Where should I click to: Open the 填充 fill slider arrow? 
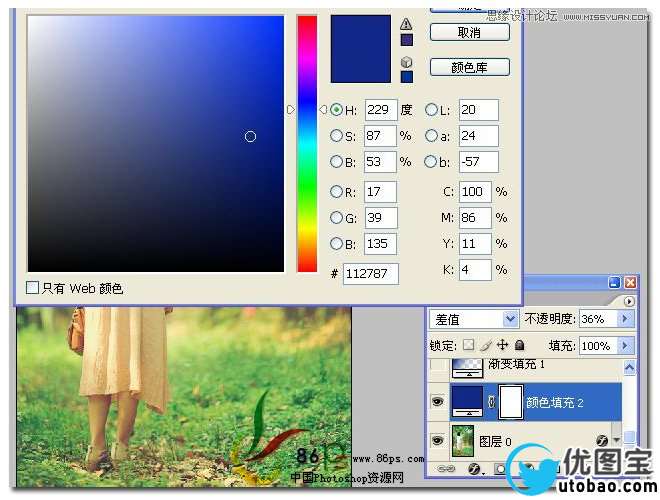coord(625,346)
